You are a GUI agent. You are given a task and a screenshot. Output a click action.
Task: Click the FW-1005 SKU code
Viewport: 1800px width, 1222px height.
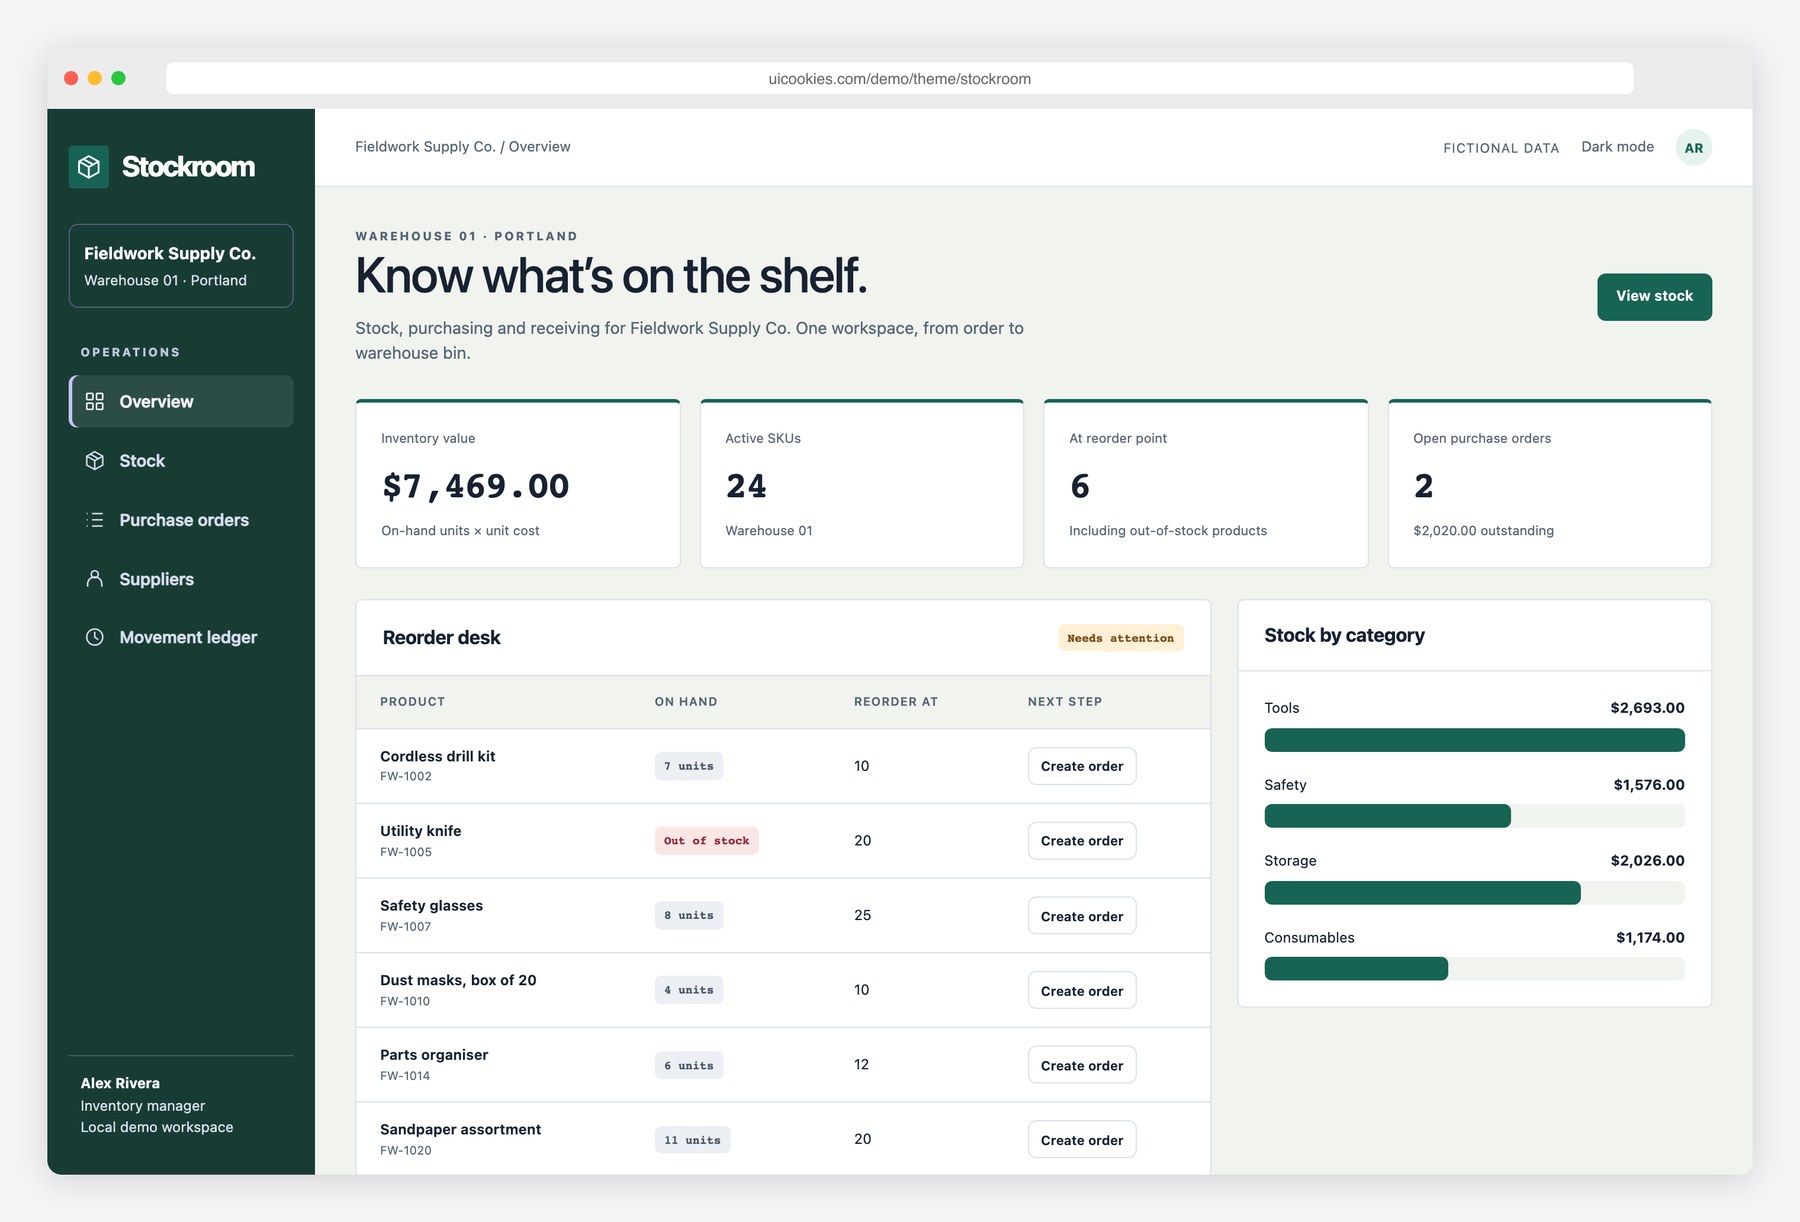tap(406, 852)
